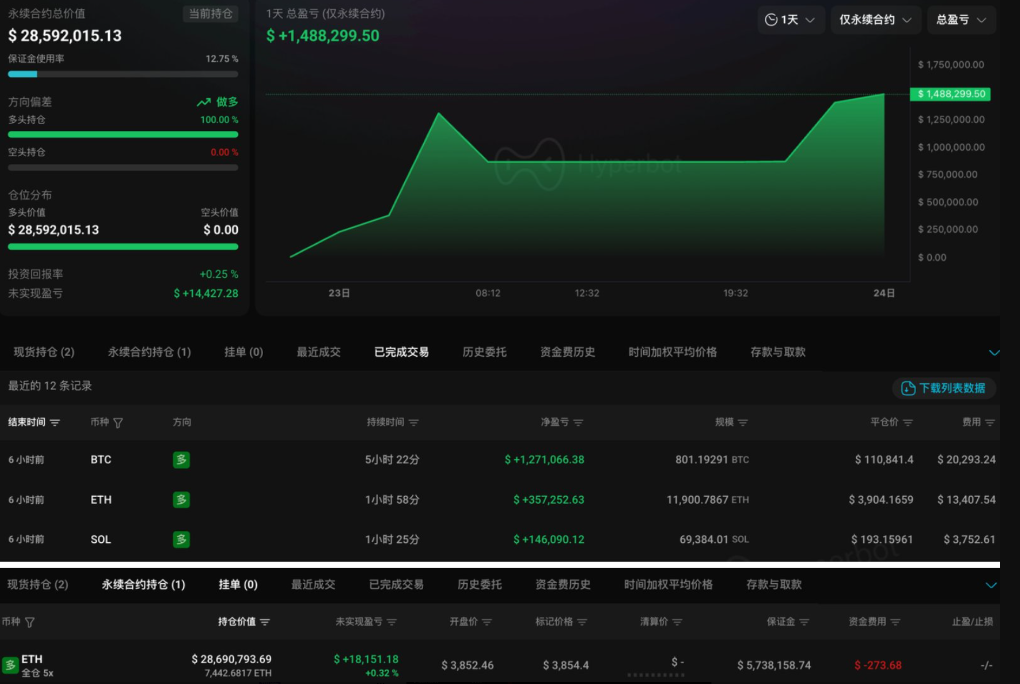
Task: Open the 存款与取款 tab above completed trades
Action: (777, 352)
